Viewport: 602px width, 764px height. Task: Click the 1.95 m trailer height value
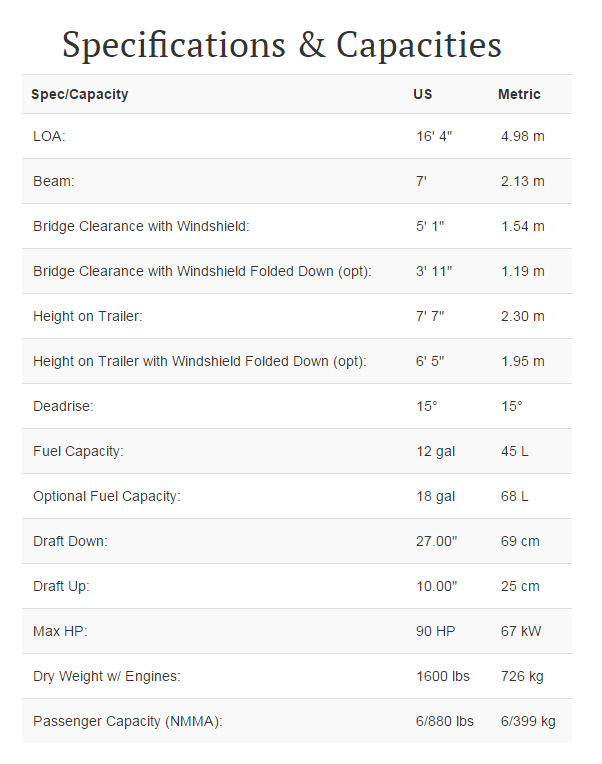(523, 361)
